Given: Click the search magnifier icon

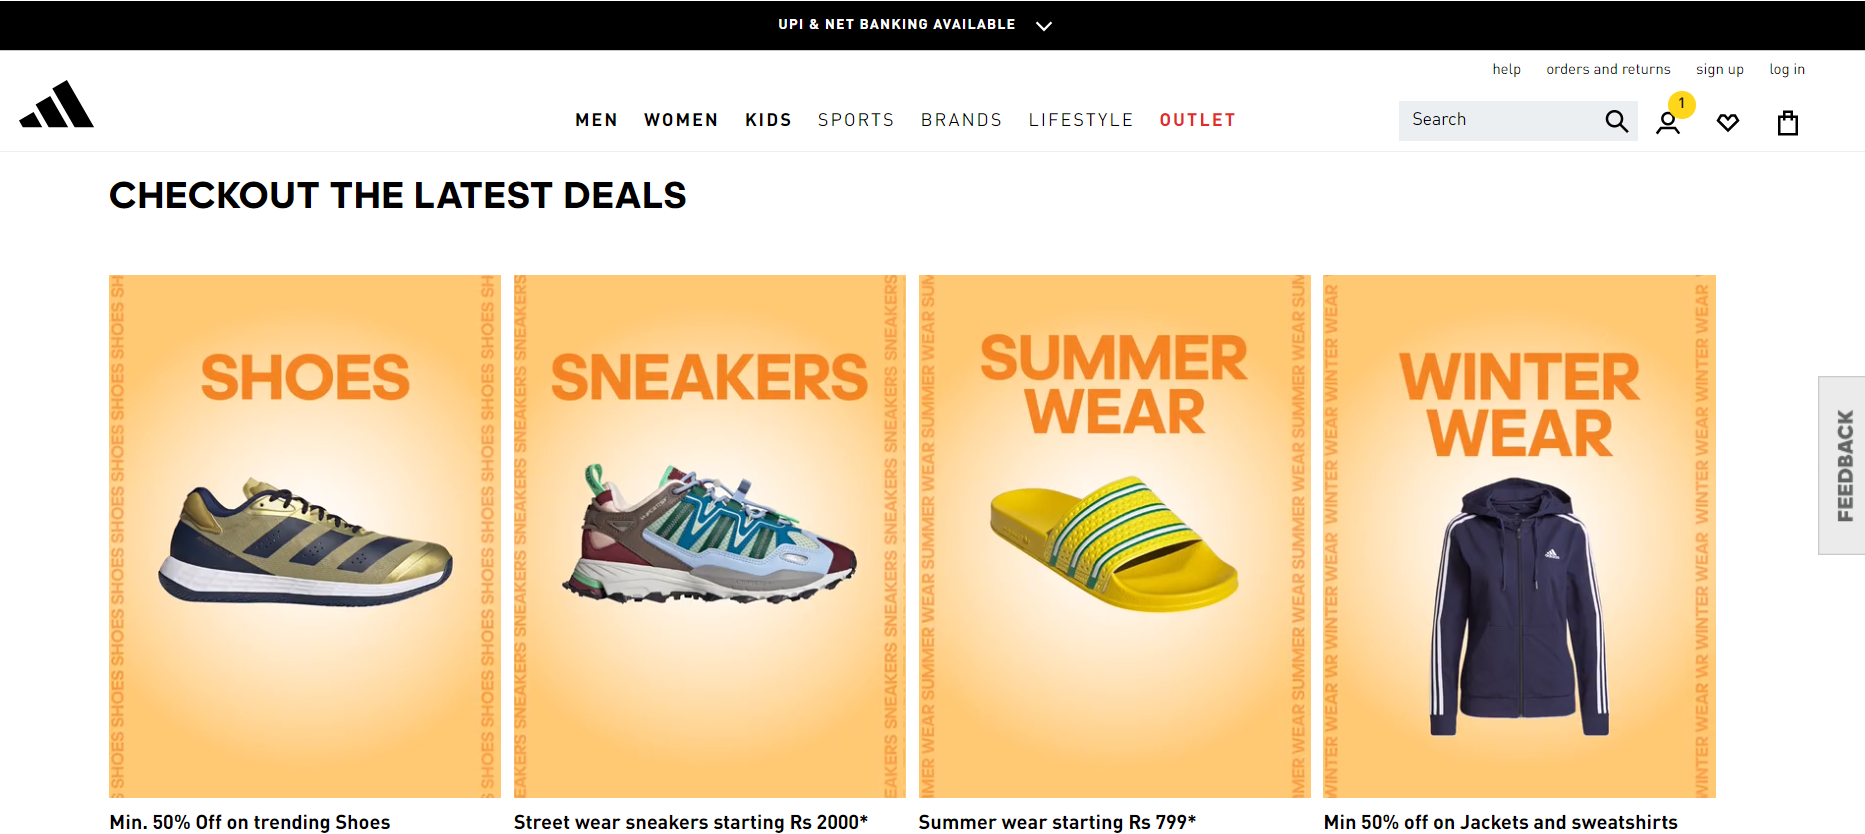Looking at the screenshot, I should tap(1616, 121).
